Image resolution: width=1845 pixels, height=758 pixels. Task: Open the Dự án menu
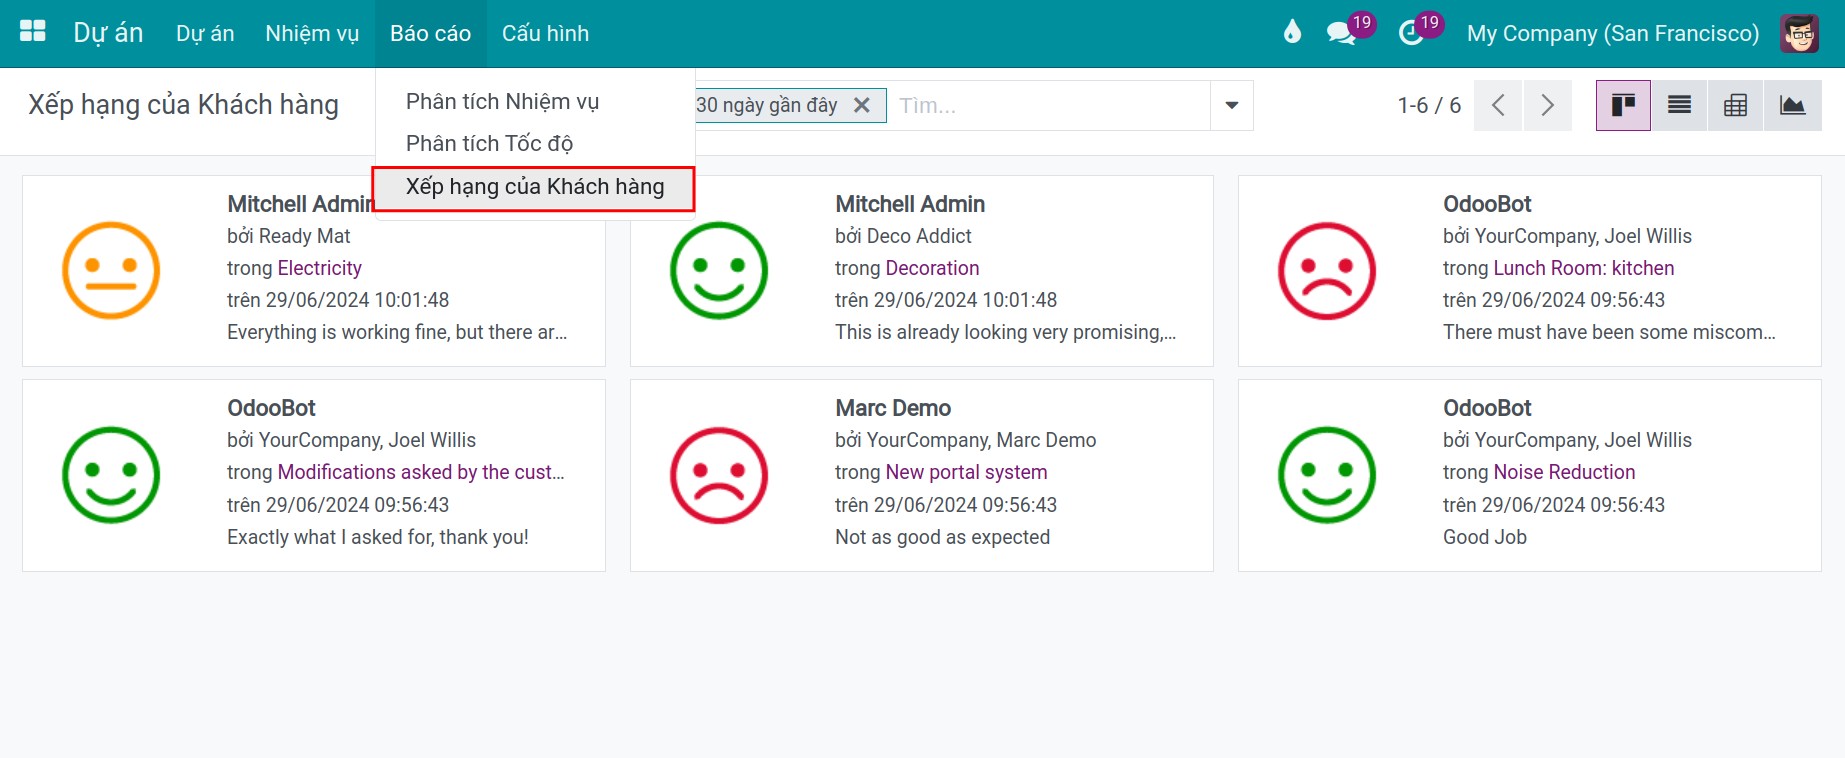pos(205,33)
